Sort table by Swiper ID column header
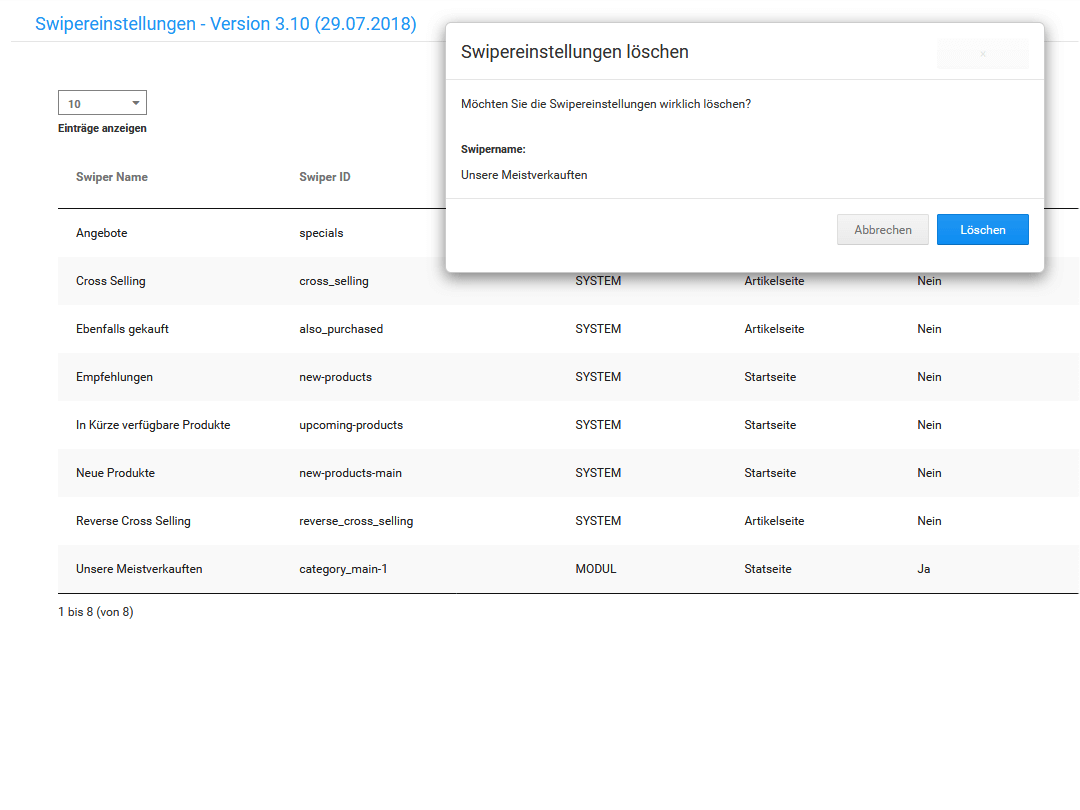The height and width of the screenshot is (810, 1080). point(325,177)
